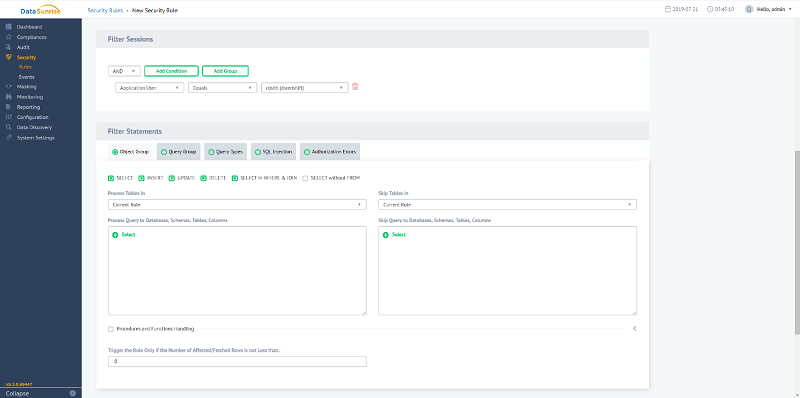Click the Configuration sliders icon
This screenshot has width=800, height=398.
(x=9, y=117)
